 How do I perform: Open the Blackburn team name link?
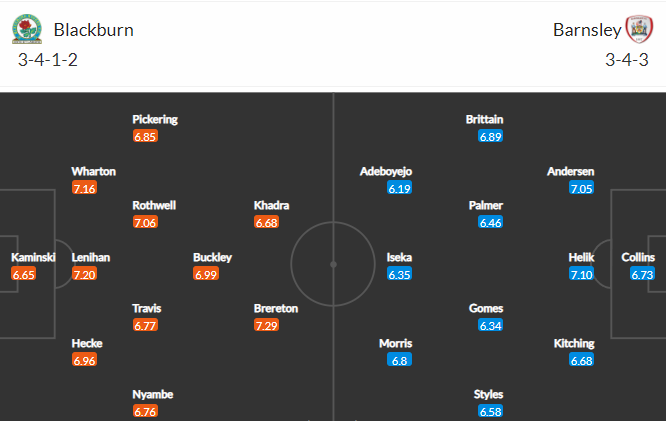pyautogui.click(x=93, y=30)
